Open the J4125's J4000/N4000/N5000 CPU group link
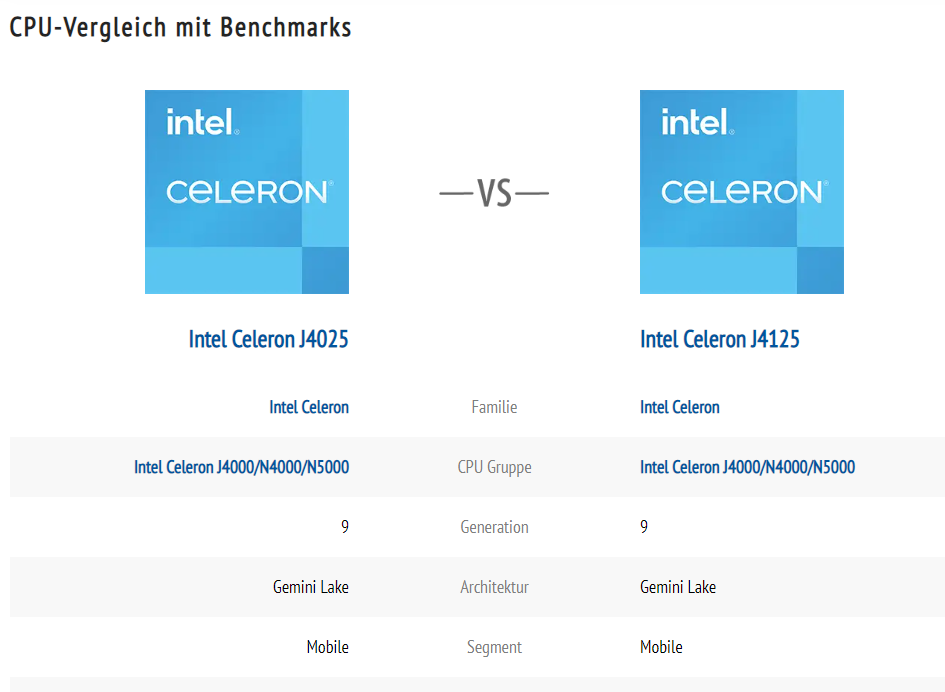Viewport: 945px width, 692px height. (747, 467)
